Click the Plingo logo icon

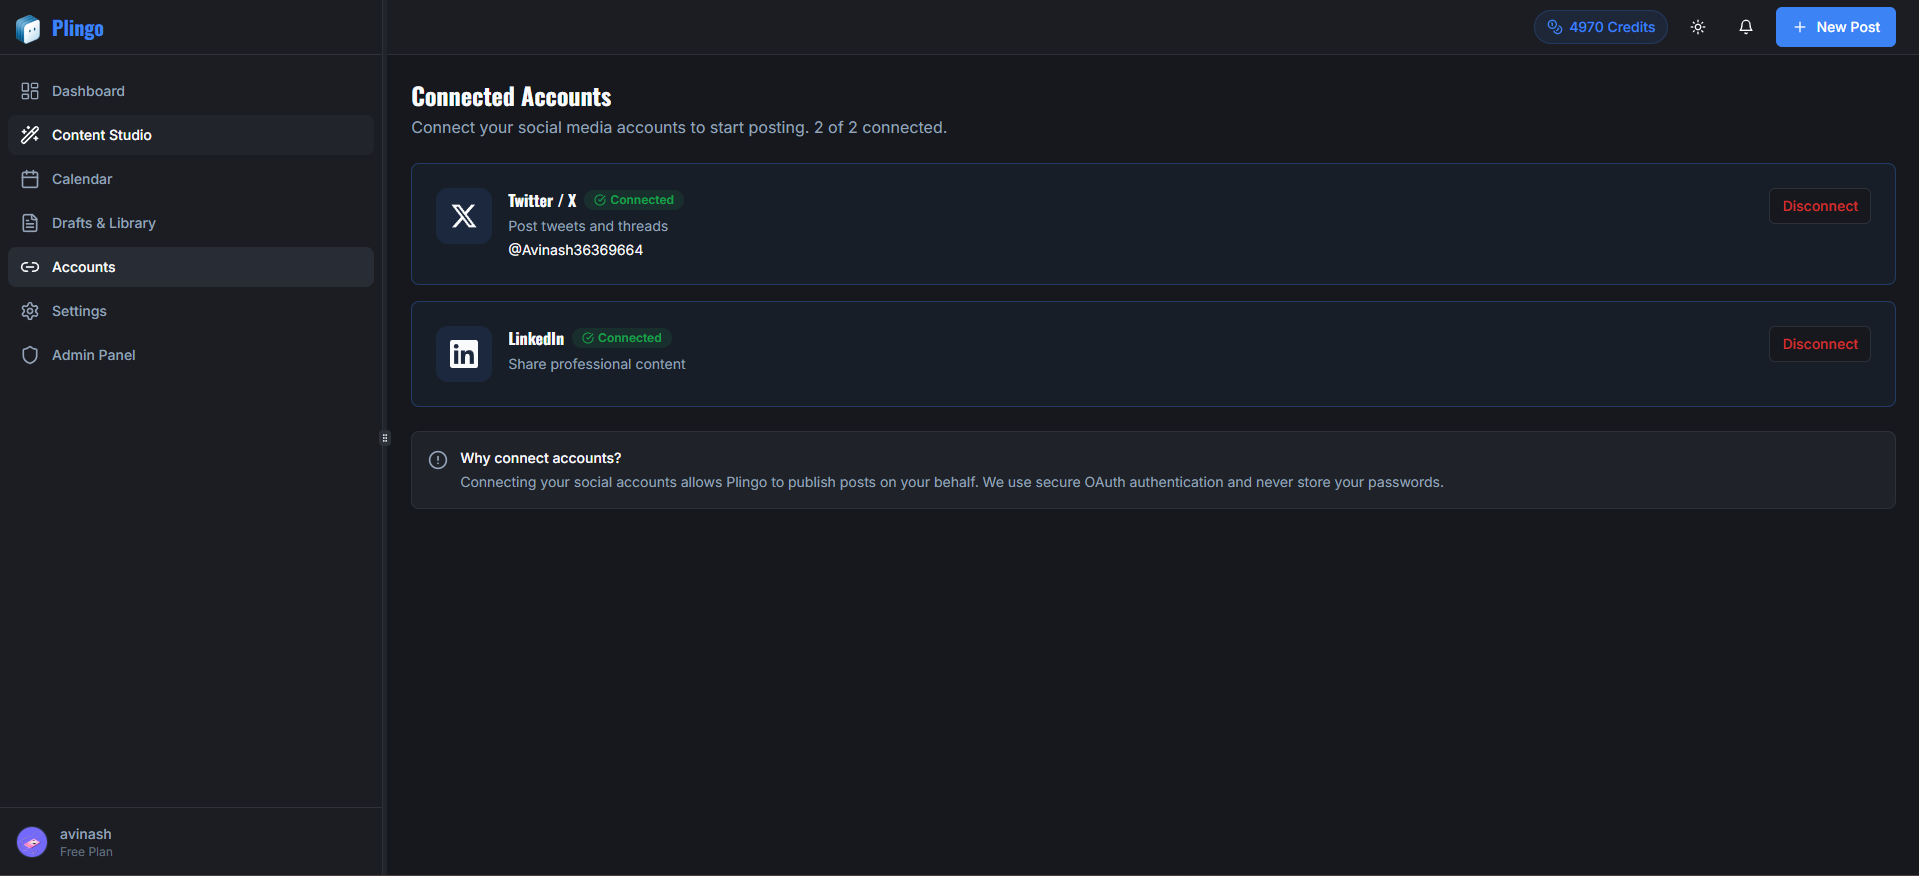point(28,29)
